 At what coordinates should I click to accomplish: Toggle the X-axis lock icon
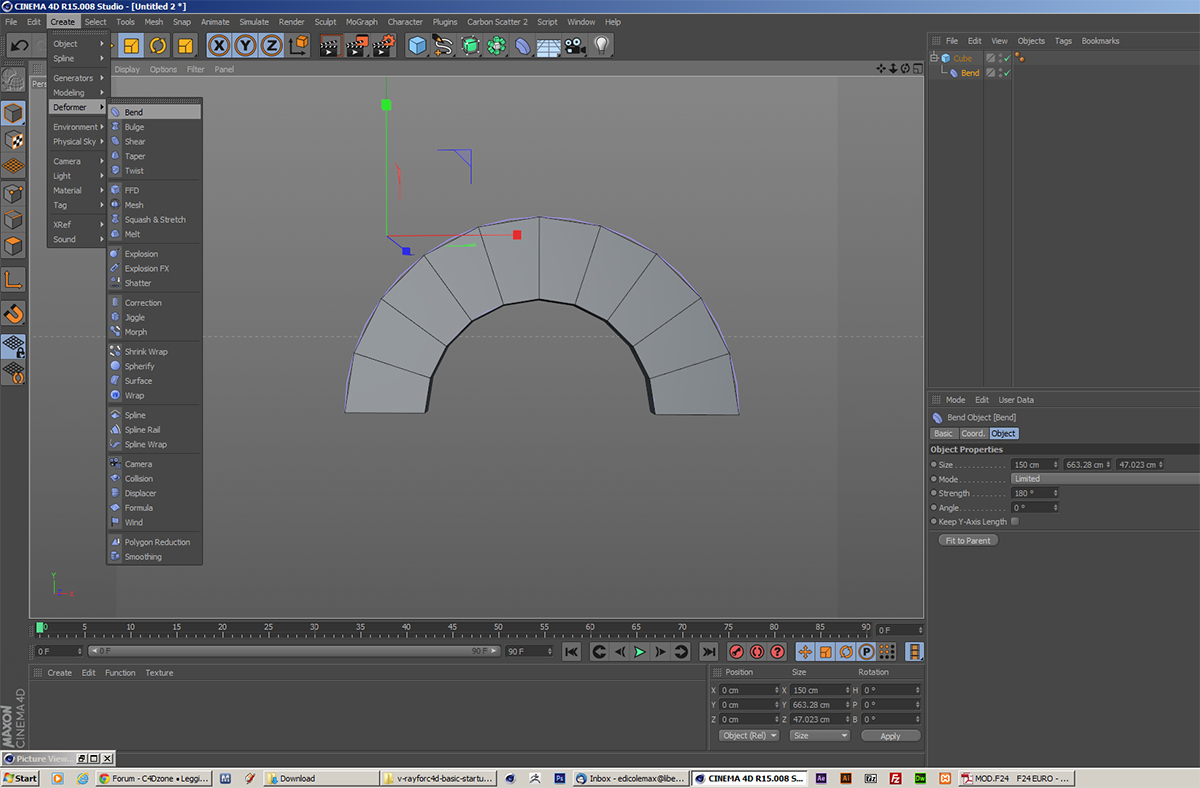(x=219, y=46)
